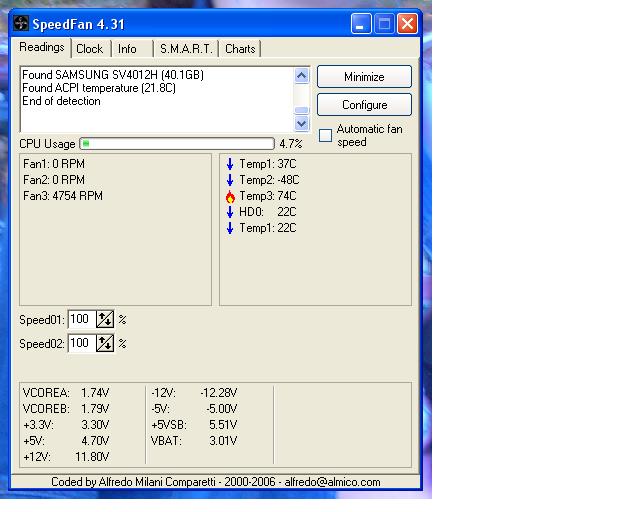Open the Configure dialog button
The image size is (640, 512).
click(x=364, y=105)
